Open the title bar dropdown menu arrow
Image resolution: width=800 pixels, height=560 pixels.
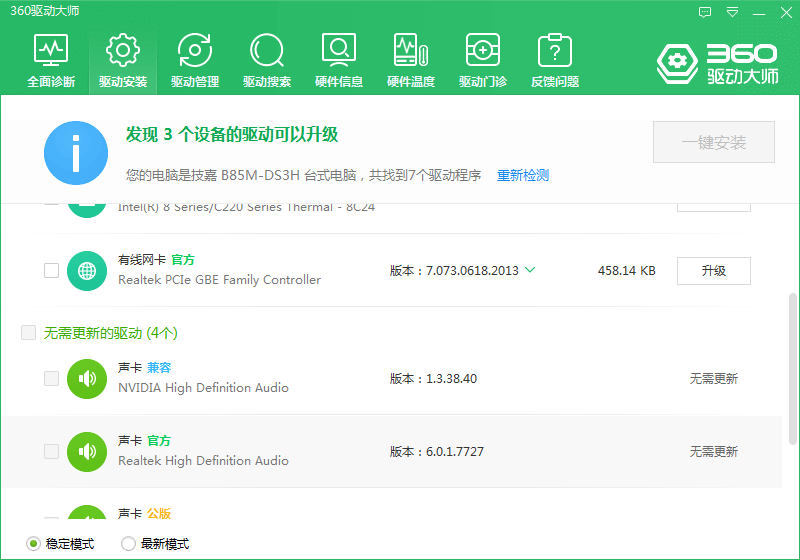733,12
